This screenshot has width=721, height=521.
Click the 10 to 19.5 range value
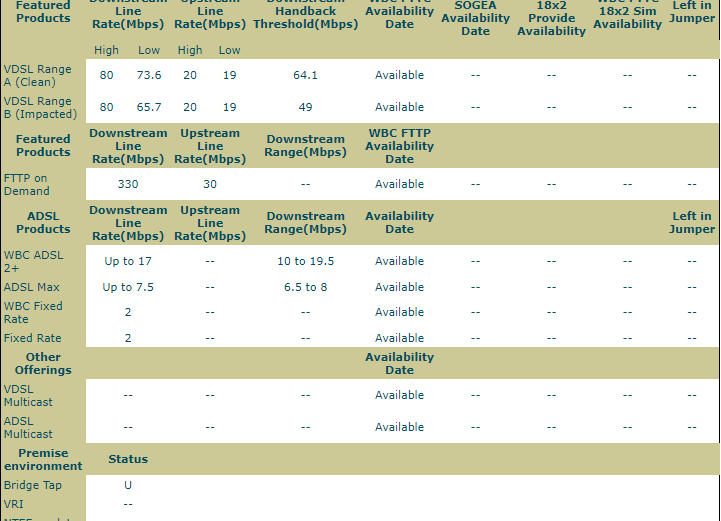point(305,261)
